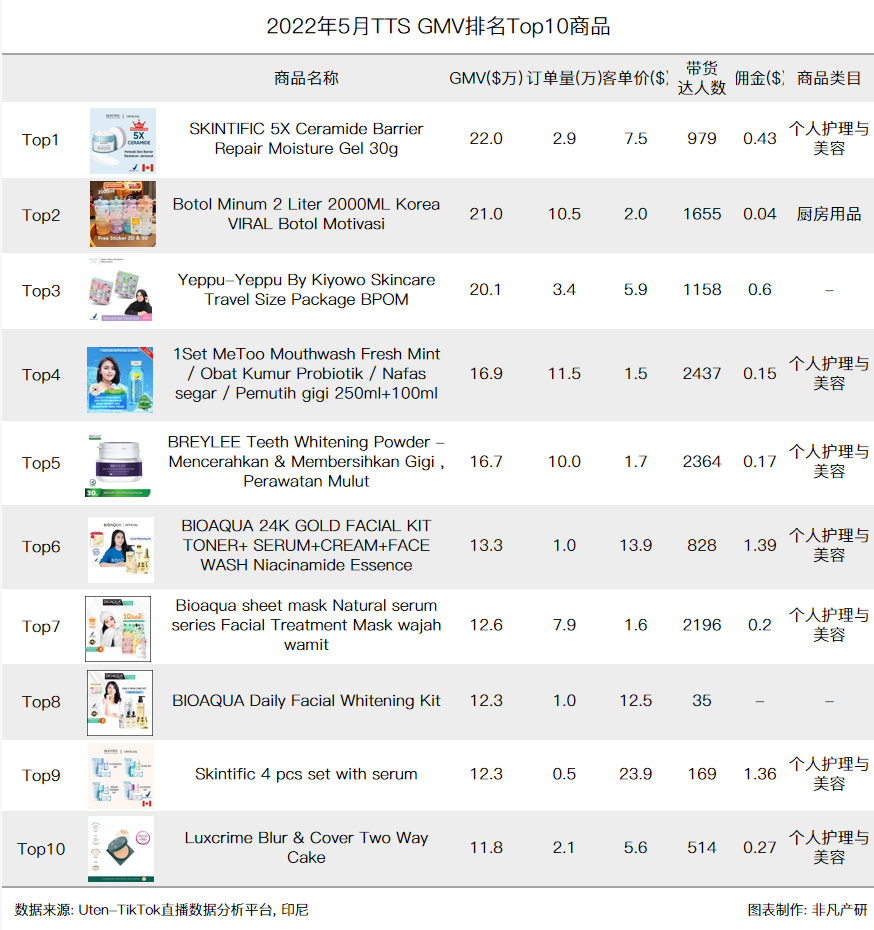This screenshot has width=874, height=930.
Task: Click the 'Top1' rank label
Action: click(x=40, y=140)
